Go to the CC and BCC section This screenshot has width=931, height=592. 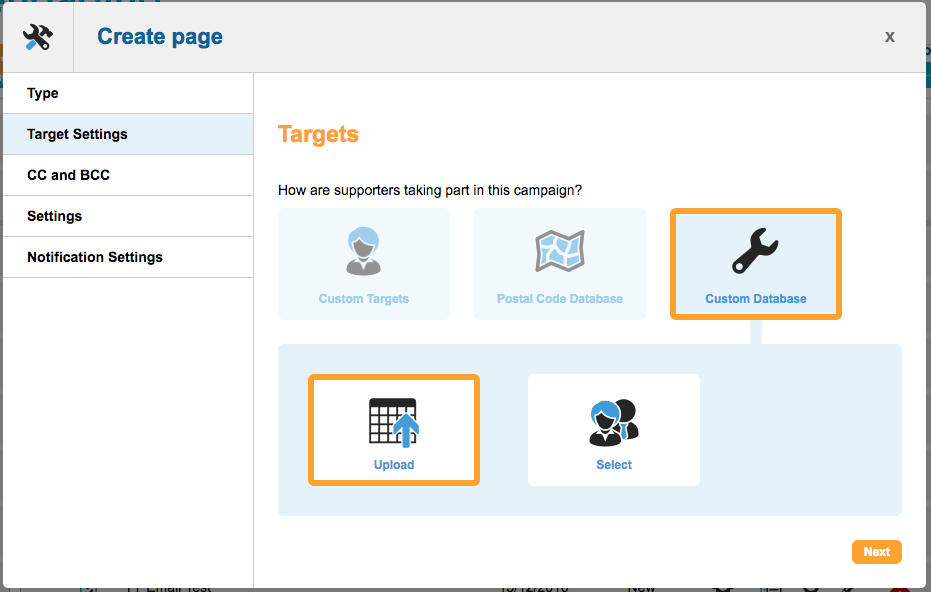coord(68,175)
